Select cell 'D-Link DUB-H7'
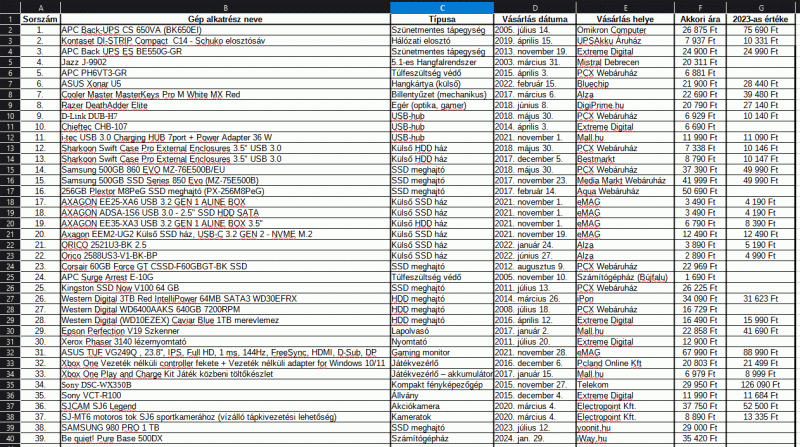This screenshot has height=447, width=800. coord(225,116)
